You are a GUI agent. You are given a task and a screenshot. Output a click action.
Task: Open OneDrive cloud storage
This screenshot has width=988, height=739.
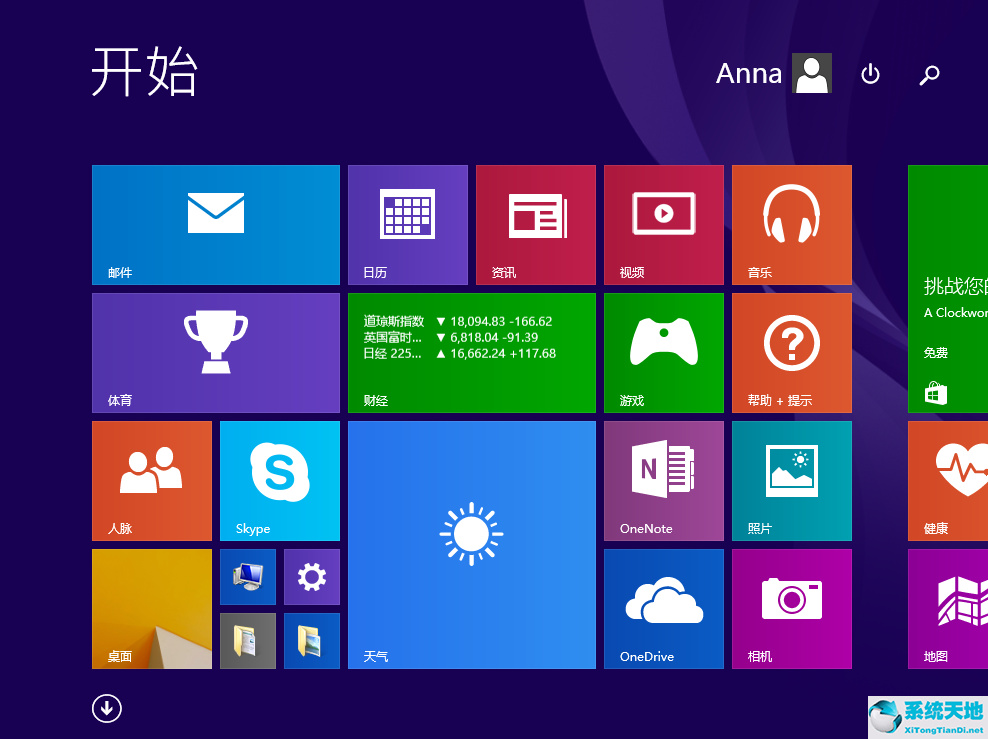pos(663,608)
